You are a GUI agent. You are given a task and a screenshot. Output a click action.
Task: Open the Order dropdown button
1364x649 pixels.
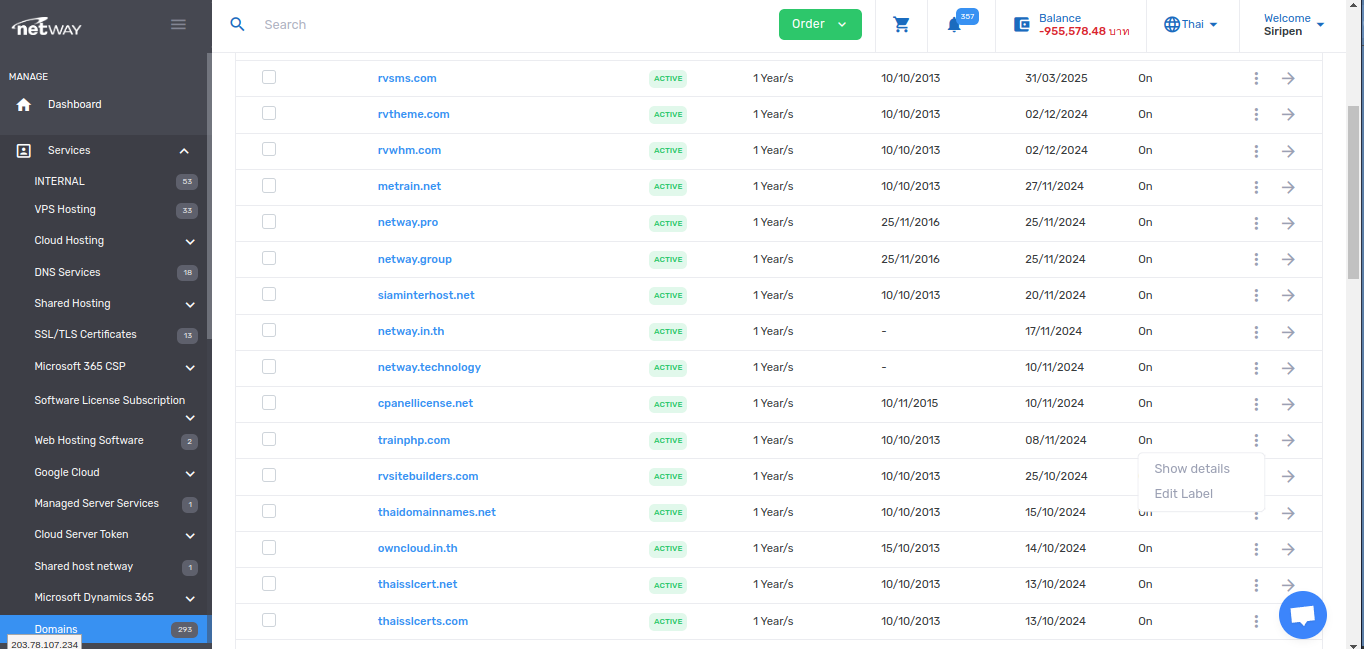(x=819, y=24)
